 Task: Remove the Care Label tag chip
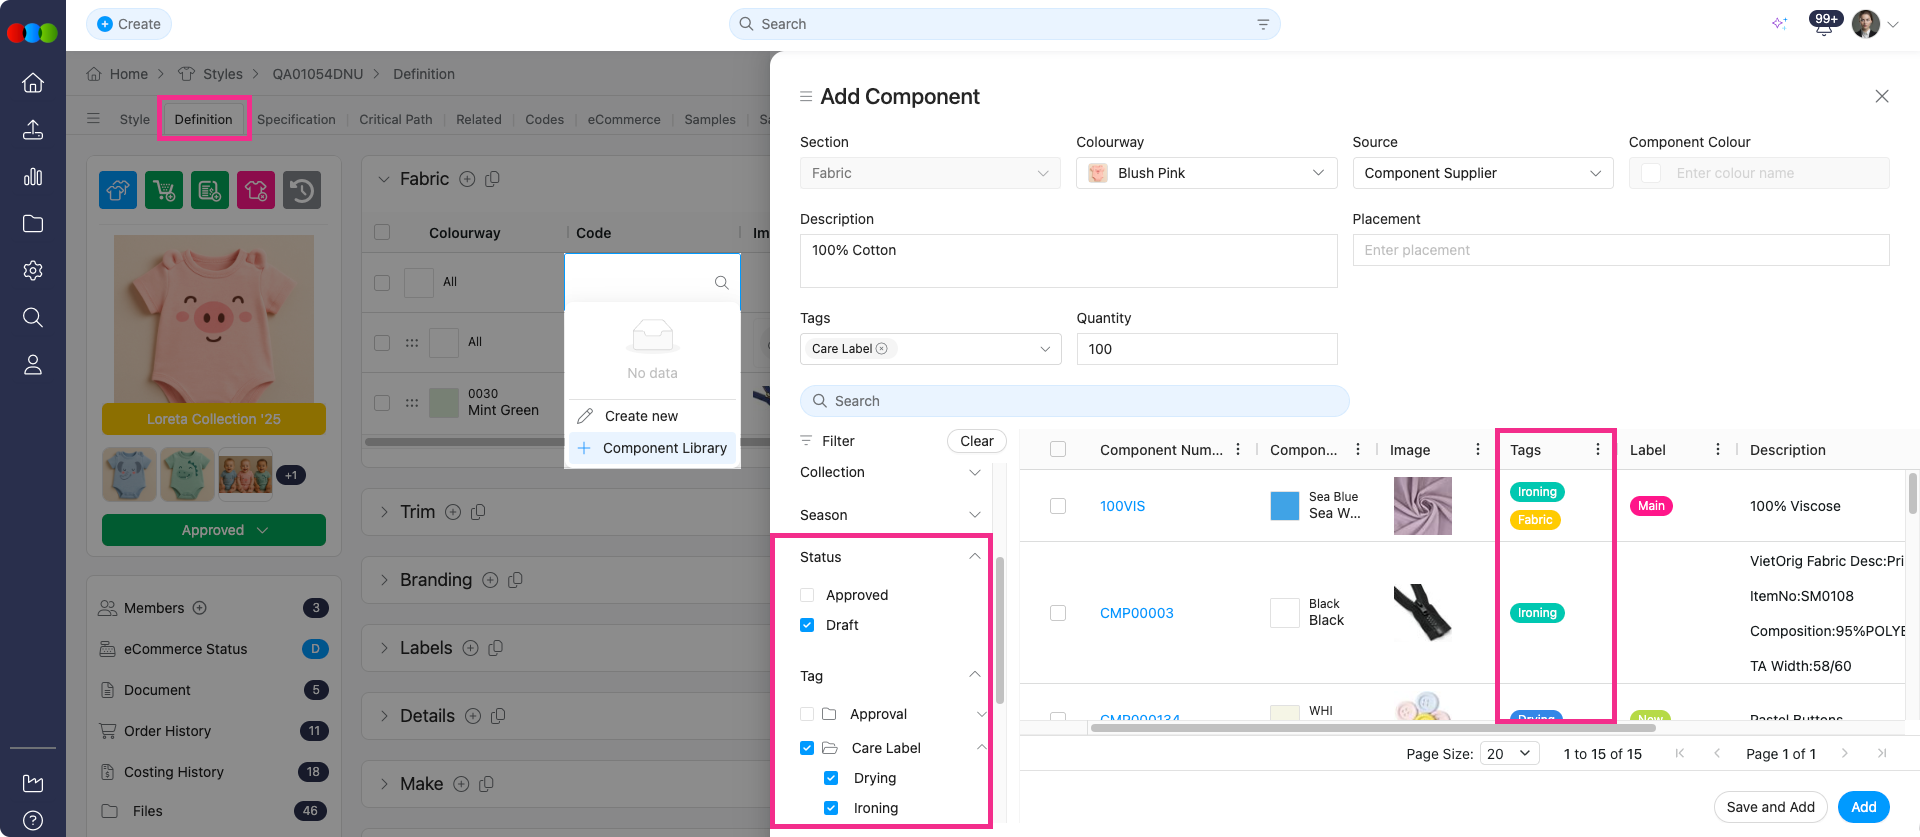(882, 349)
